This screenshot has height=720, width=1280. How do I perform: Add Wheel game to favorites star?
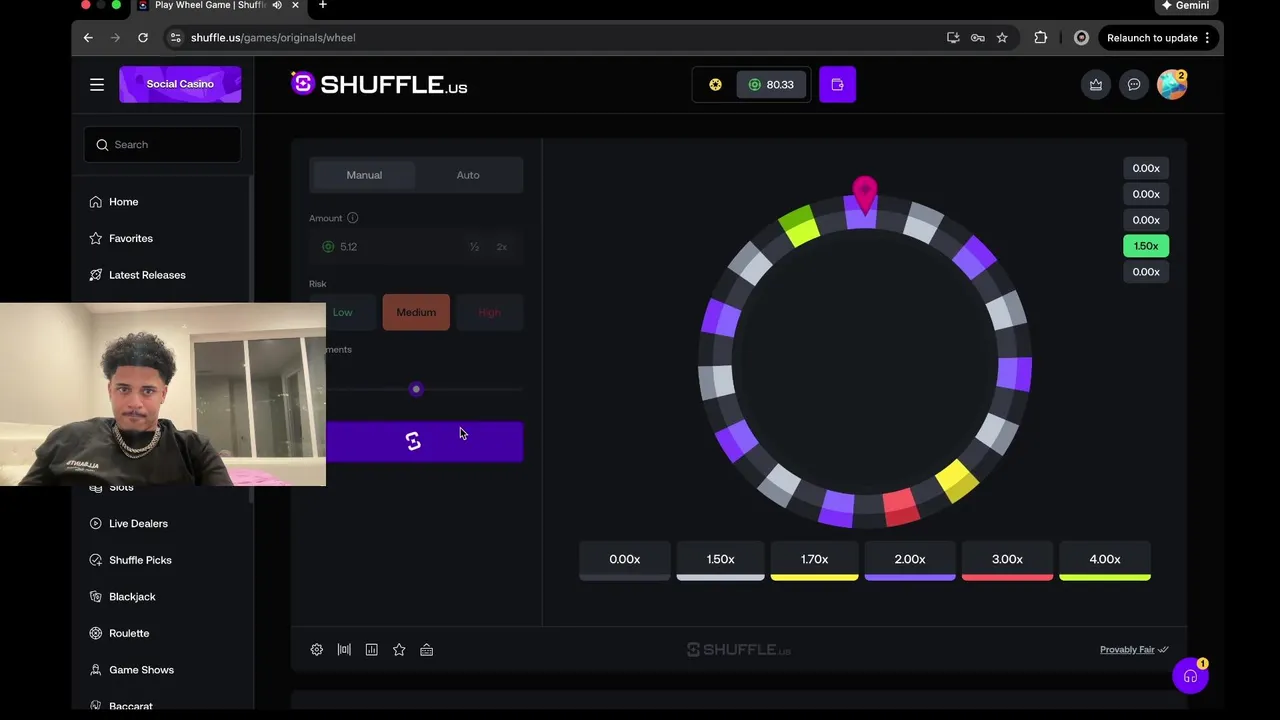click(399, 650)
